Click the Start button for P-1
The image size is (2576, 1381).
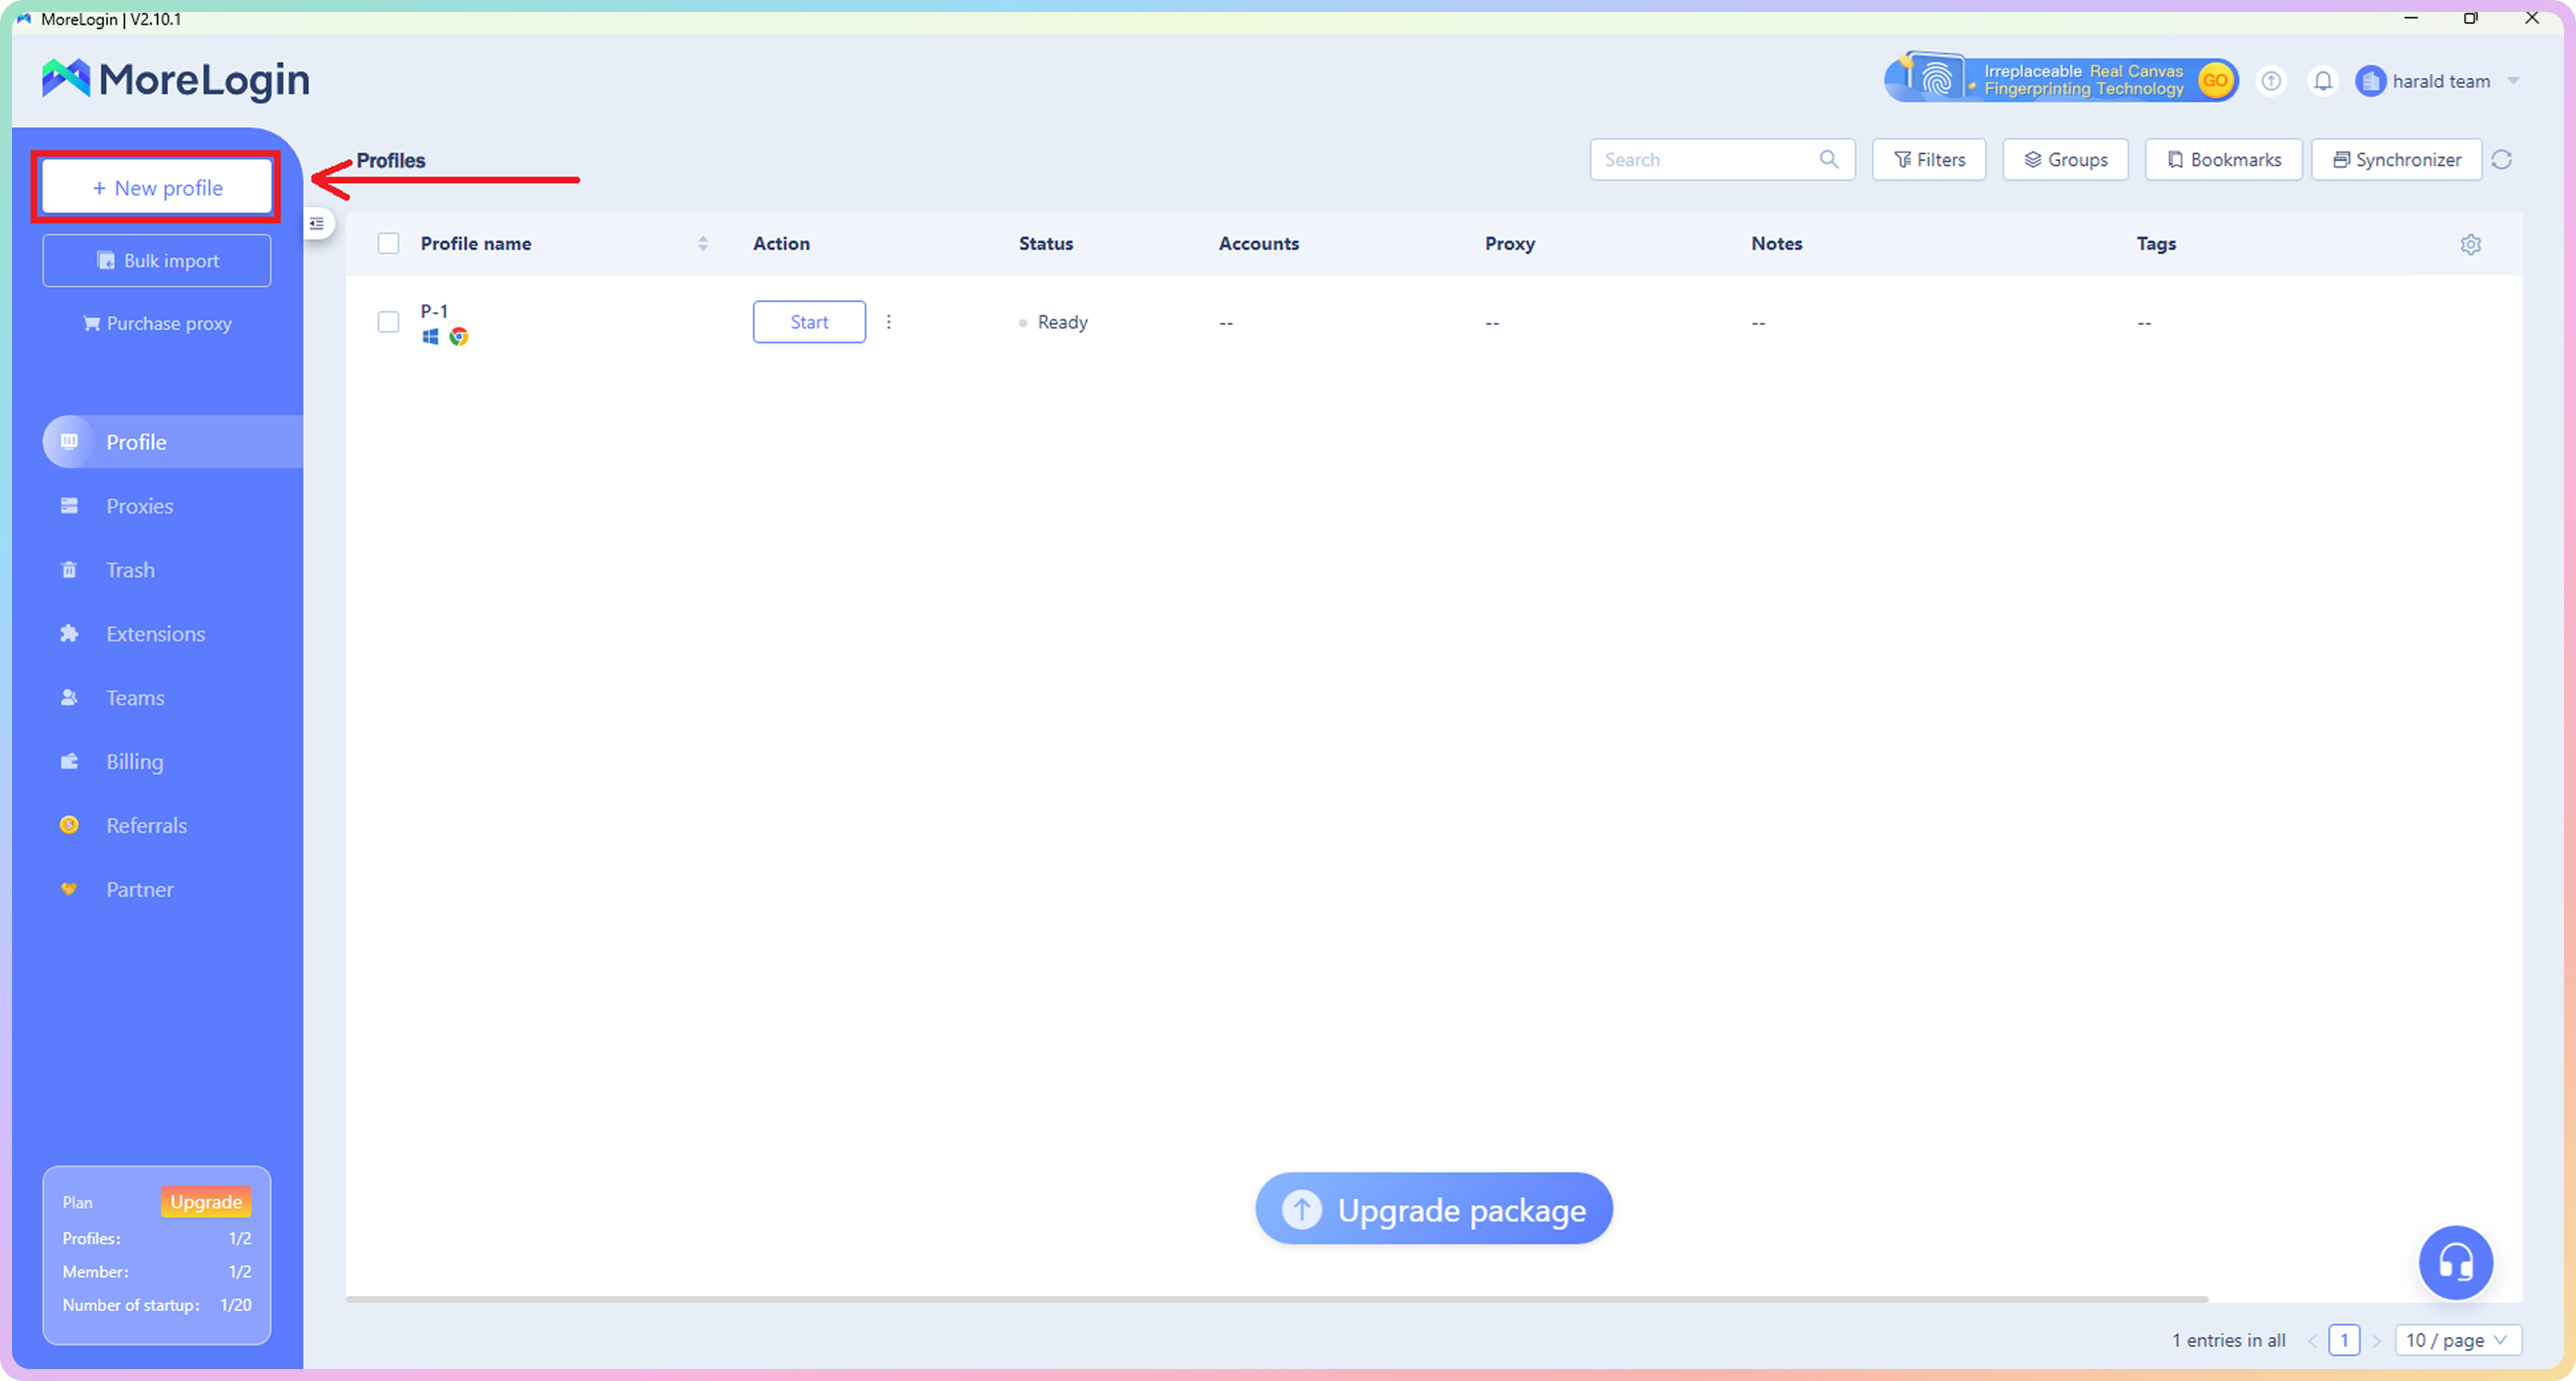coord(808,322)
